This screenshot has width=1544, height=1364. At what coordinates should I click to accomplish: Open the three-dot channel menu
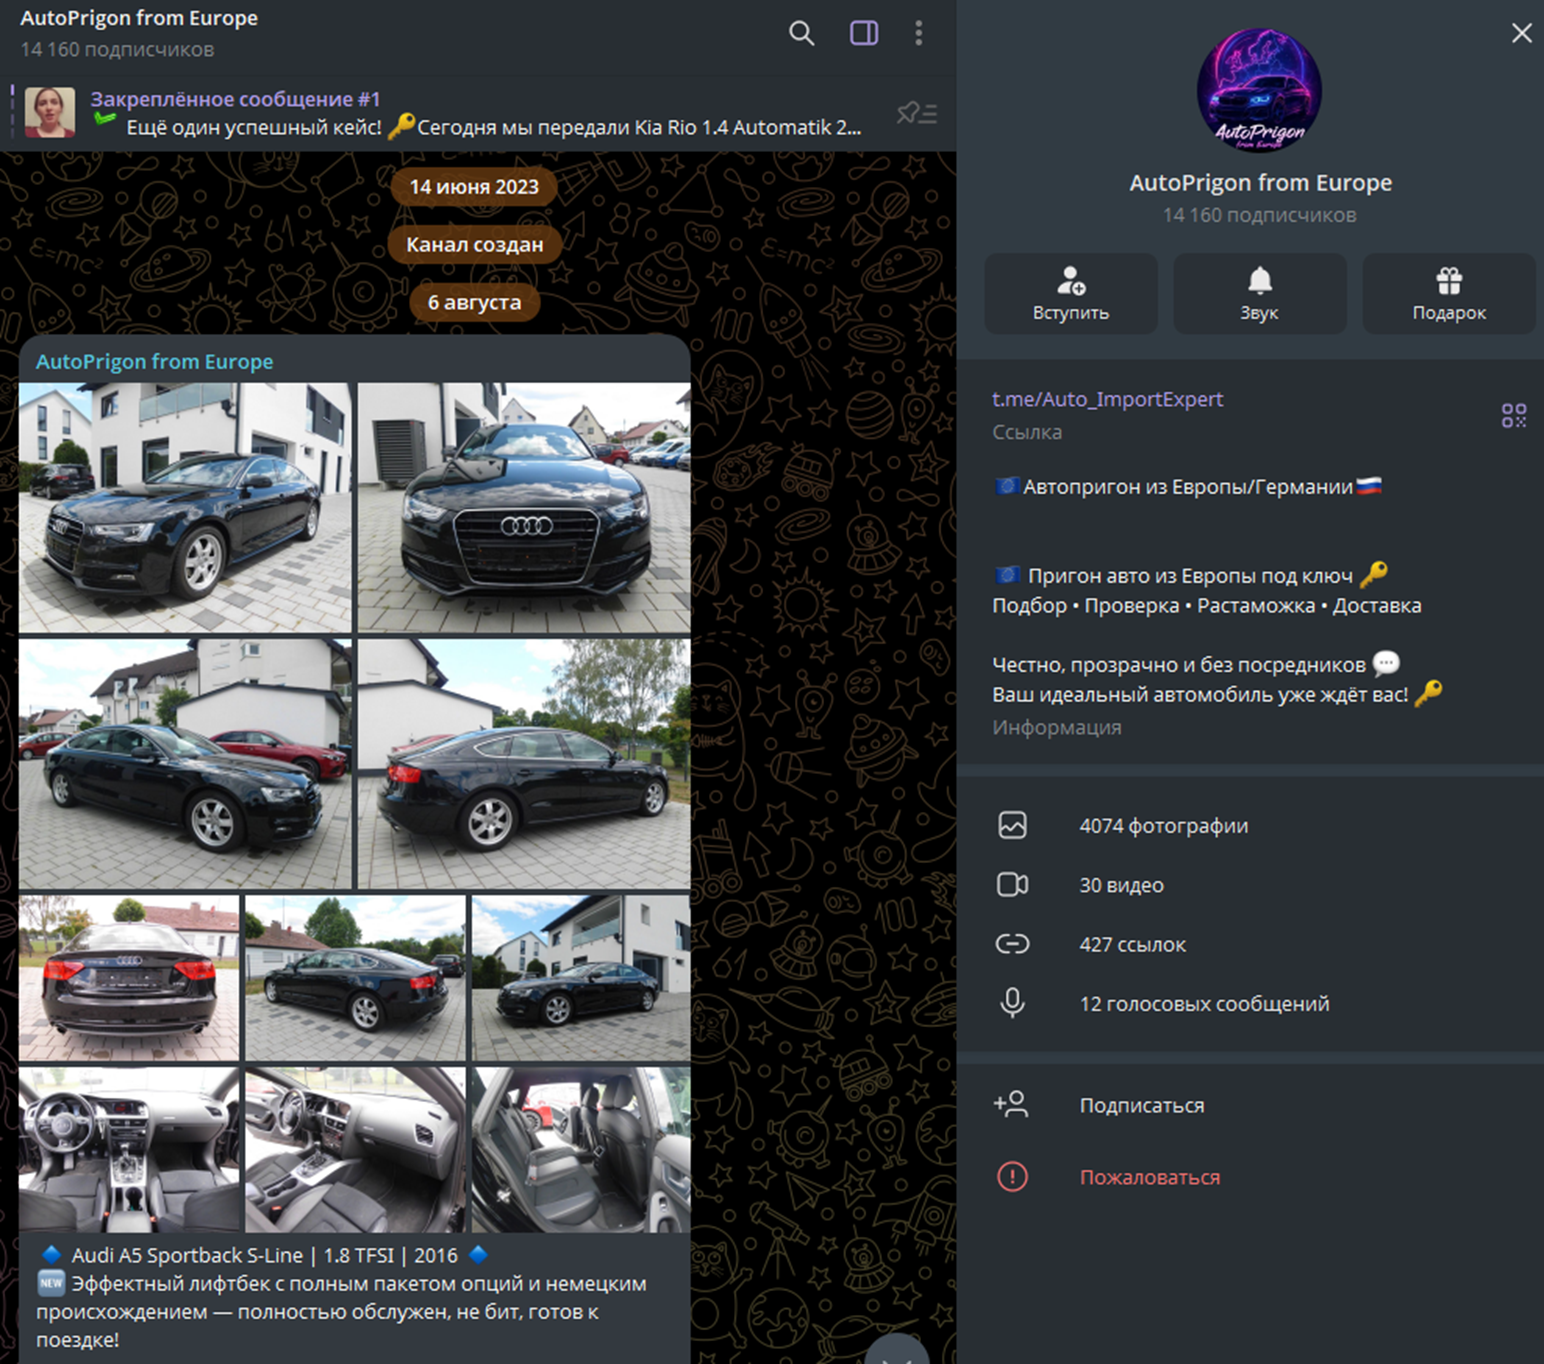(918, 33)
